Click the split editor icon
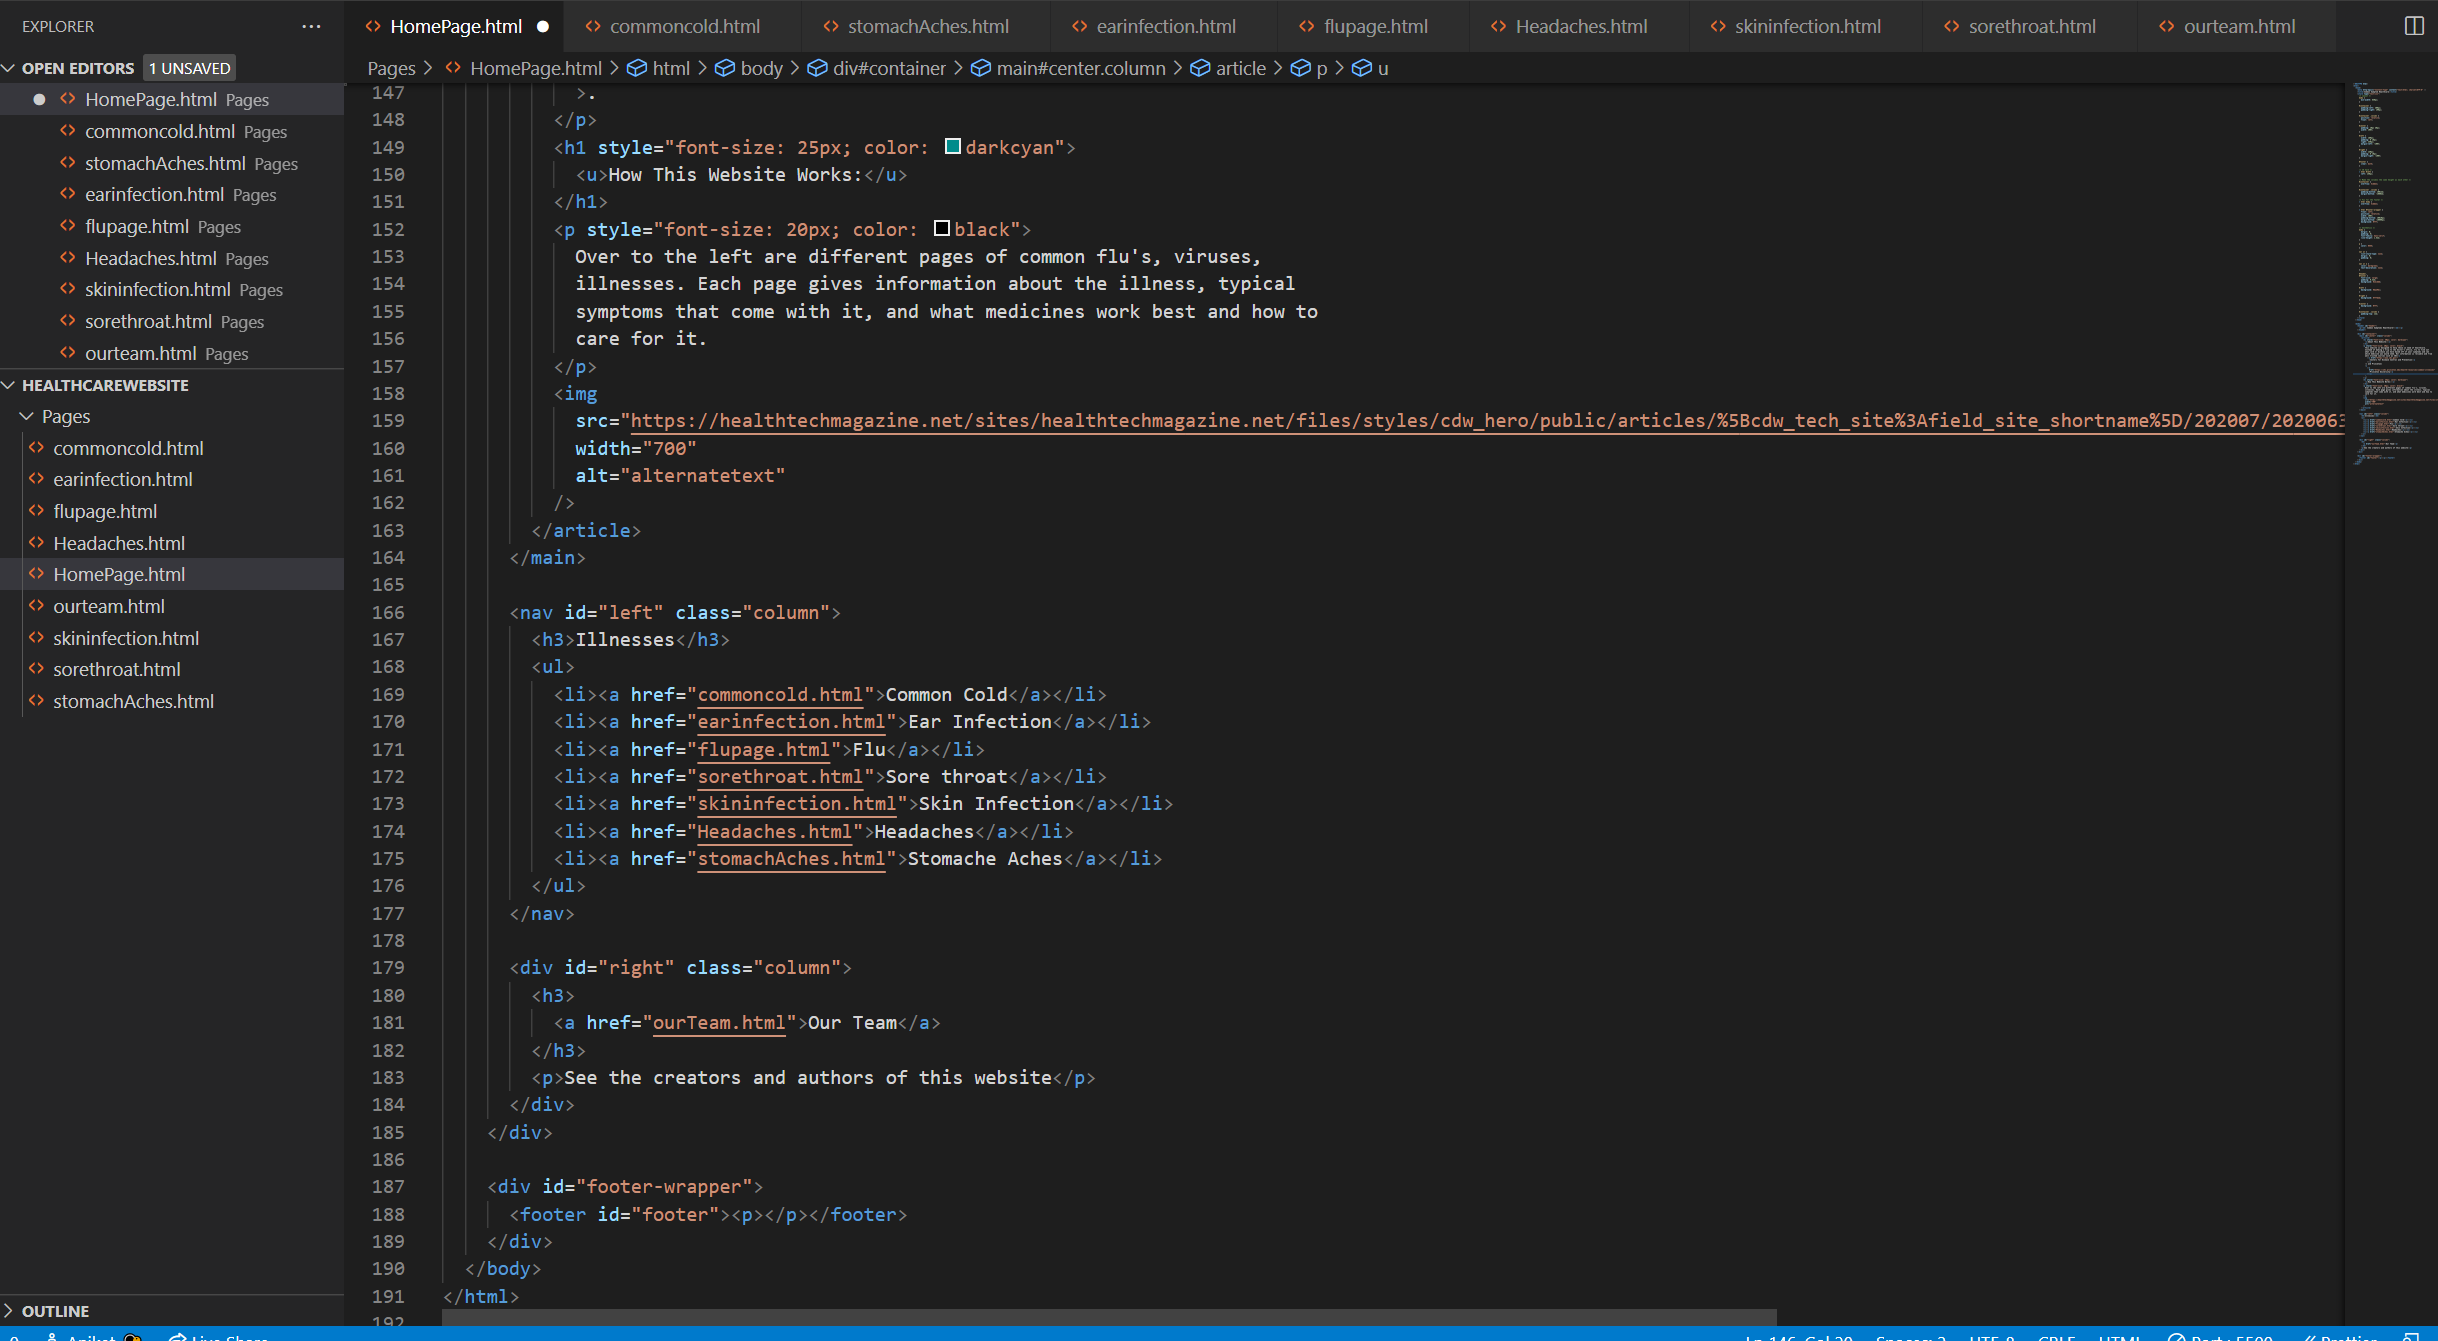Image resolution: width=2438 pixels, height=1341 pixels. click(x=2413, y=26)
